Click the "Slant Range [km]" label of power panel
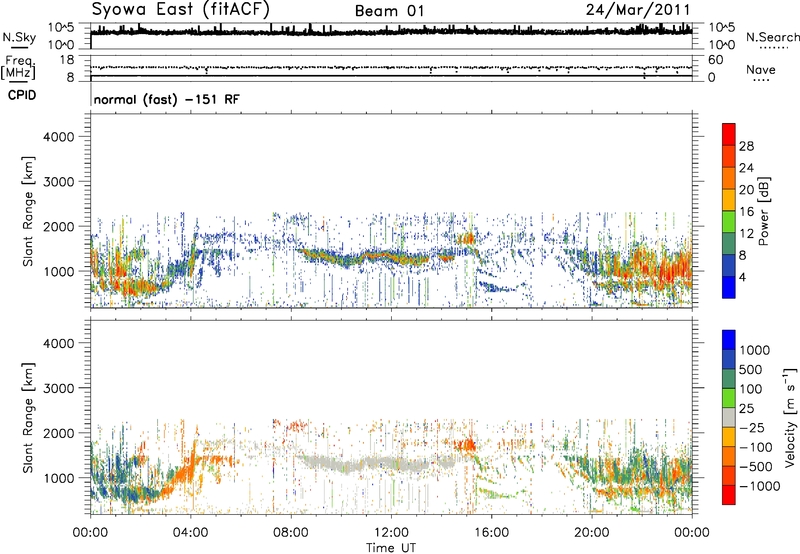 coord(28,211)
